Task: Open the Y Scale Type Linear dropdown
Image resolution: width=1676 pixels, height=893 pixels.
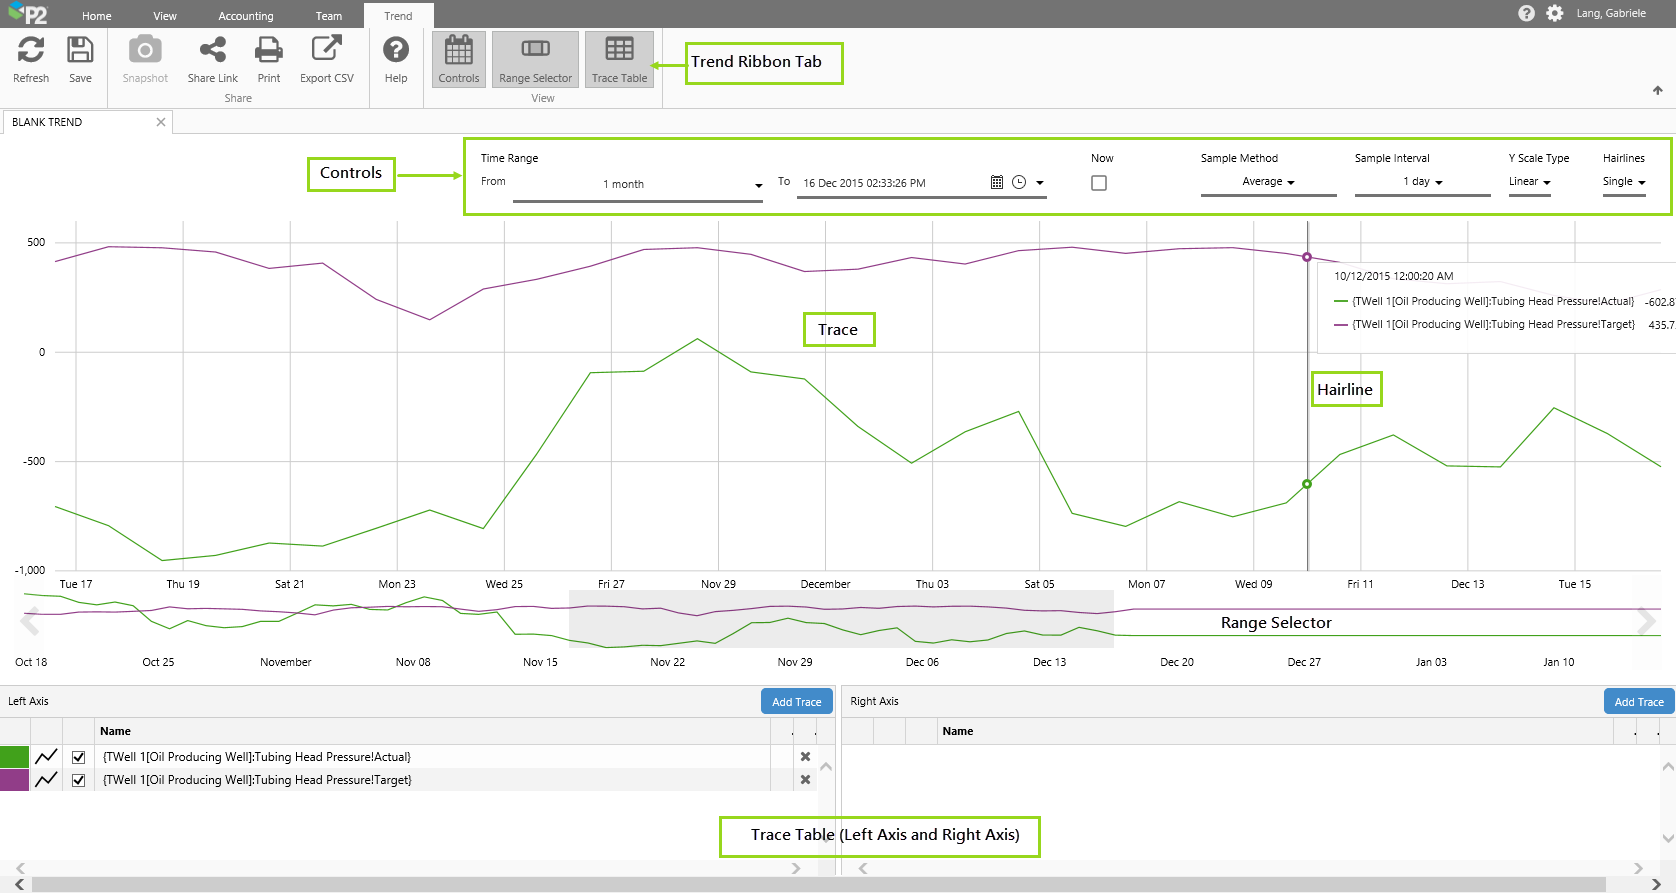Action: [x=1529, y=182]
